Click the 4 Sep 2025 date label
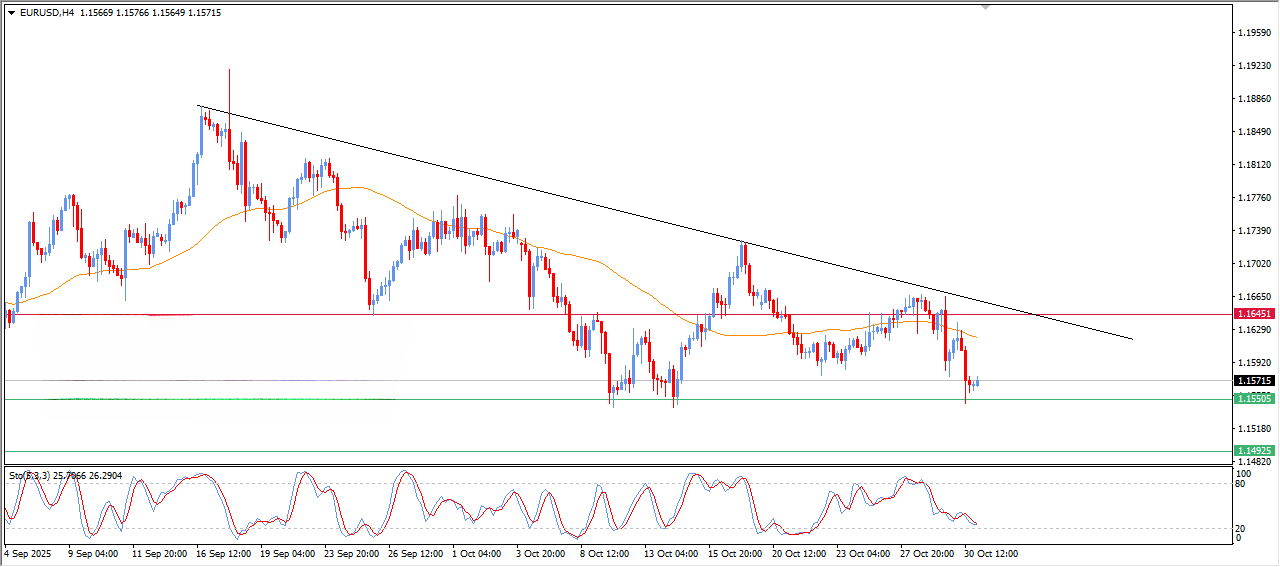 (29, 553)
